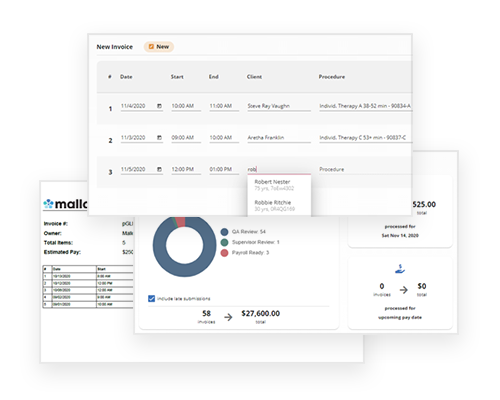Click the red donut chart segment

coord(180,222)
